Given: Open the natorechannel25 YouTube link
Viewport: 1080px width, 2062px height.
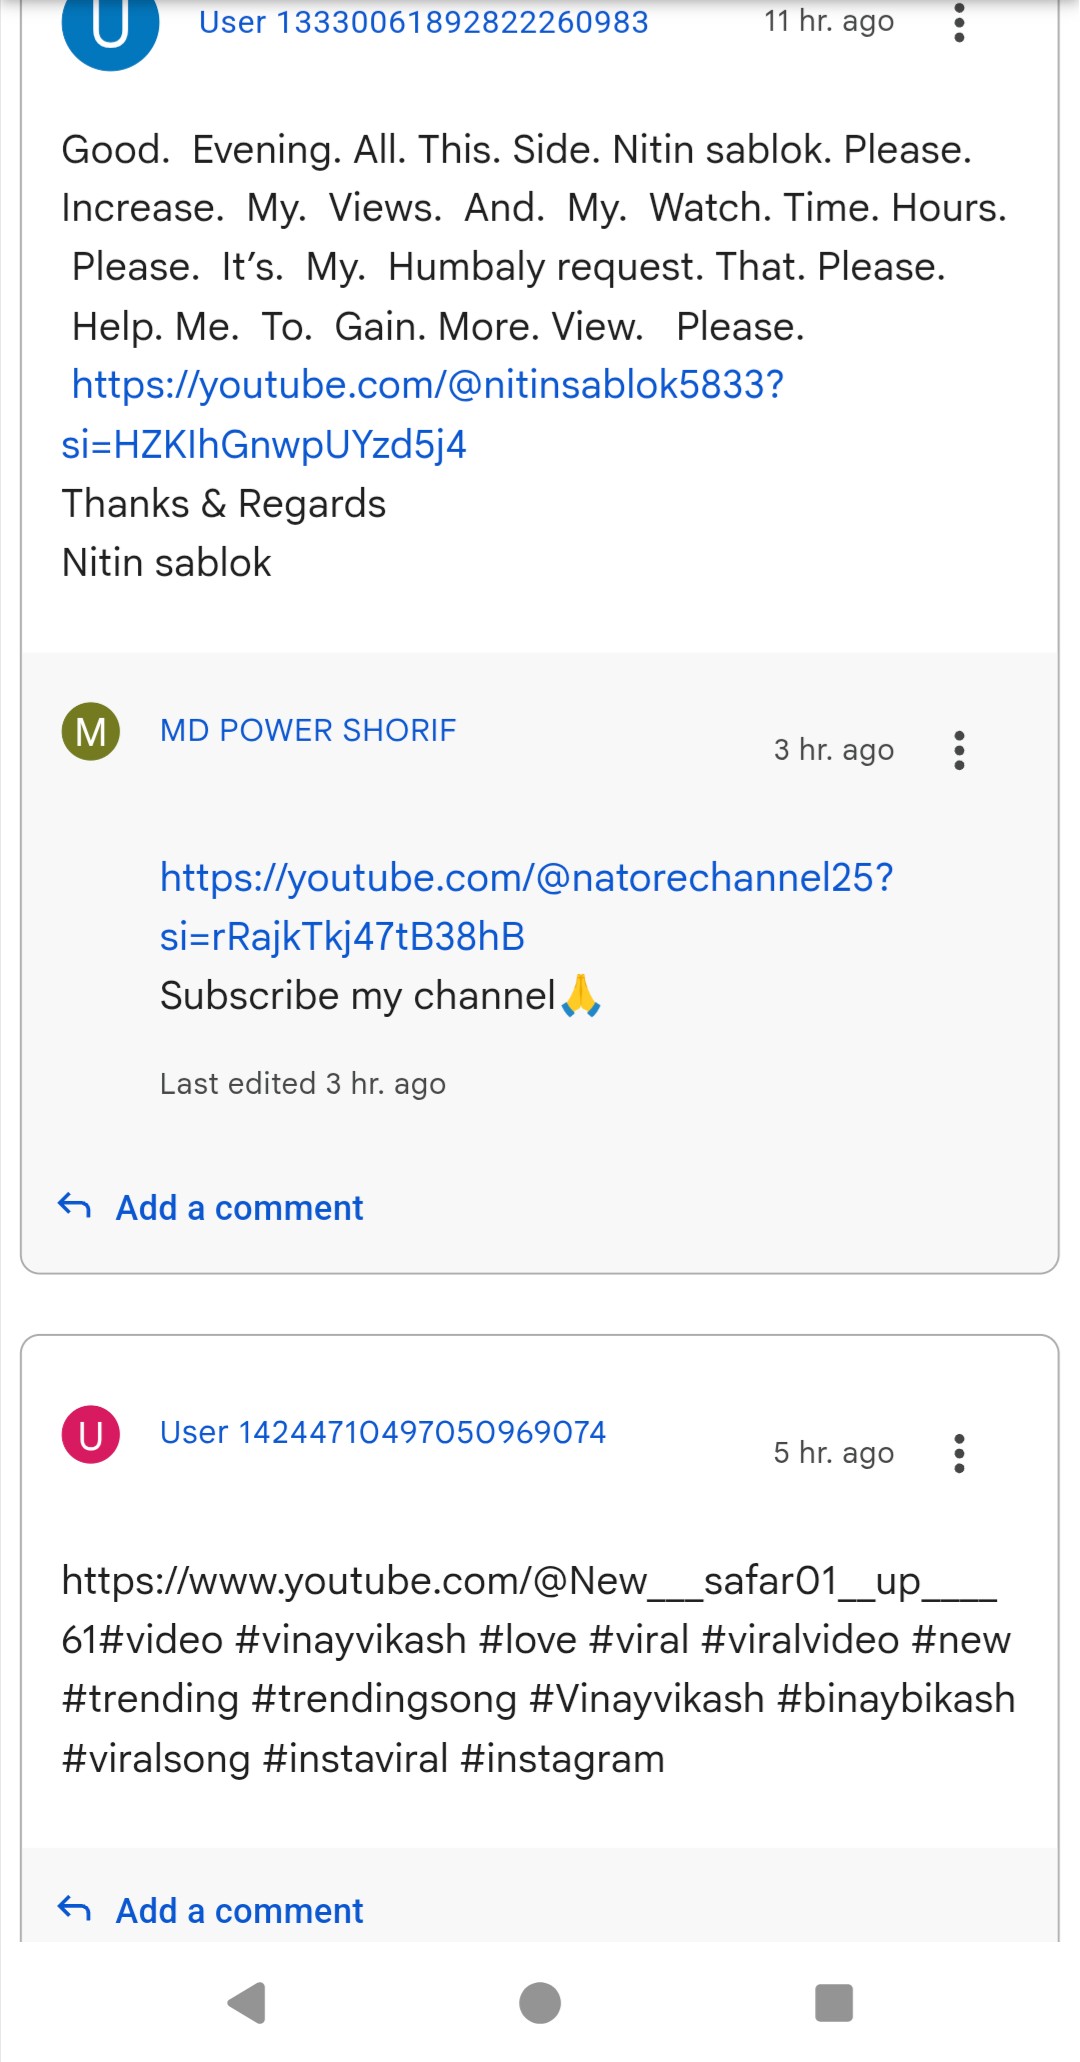Looking at the screenshot, I should [526, 907].
